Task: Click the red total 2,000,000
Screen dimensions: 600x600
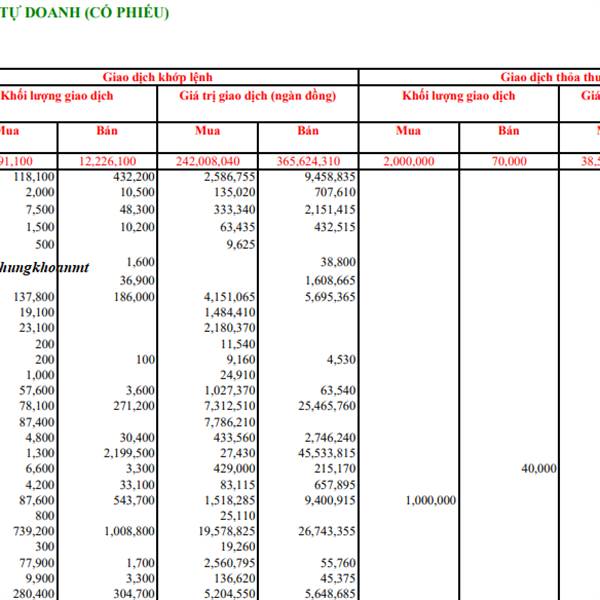Action: tap(409, 161)
